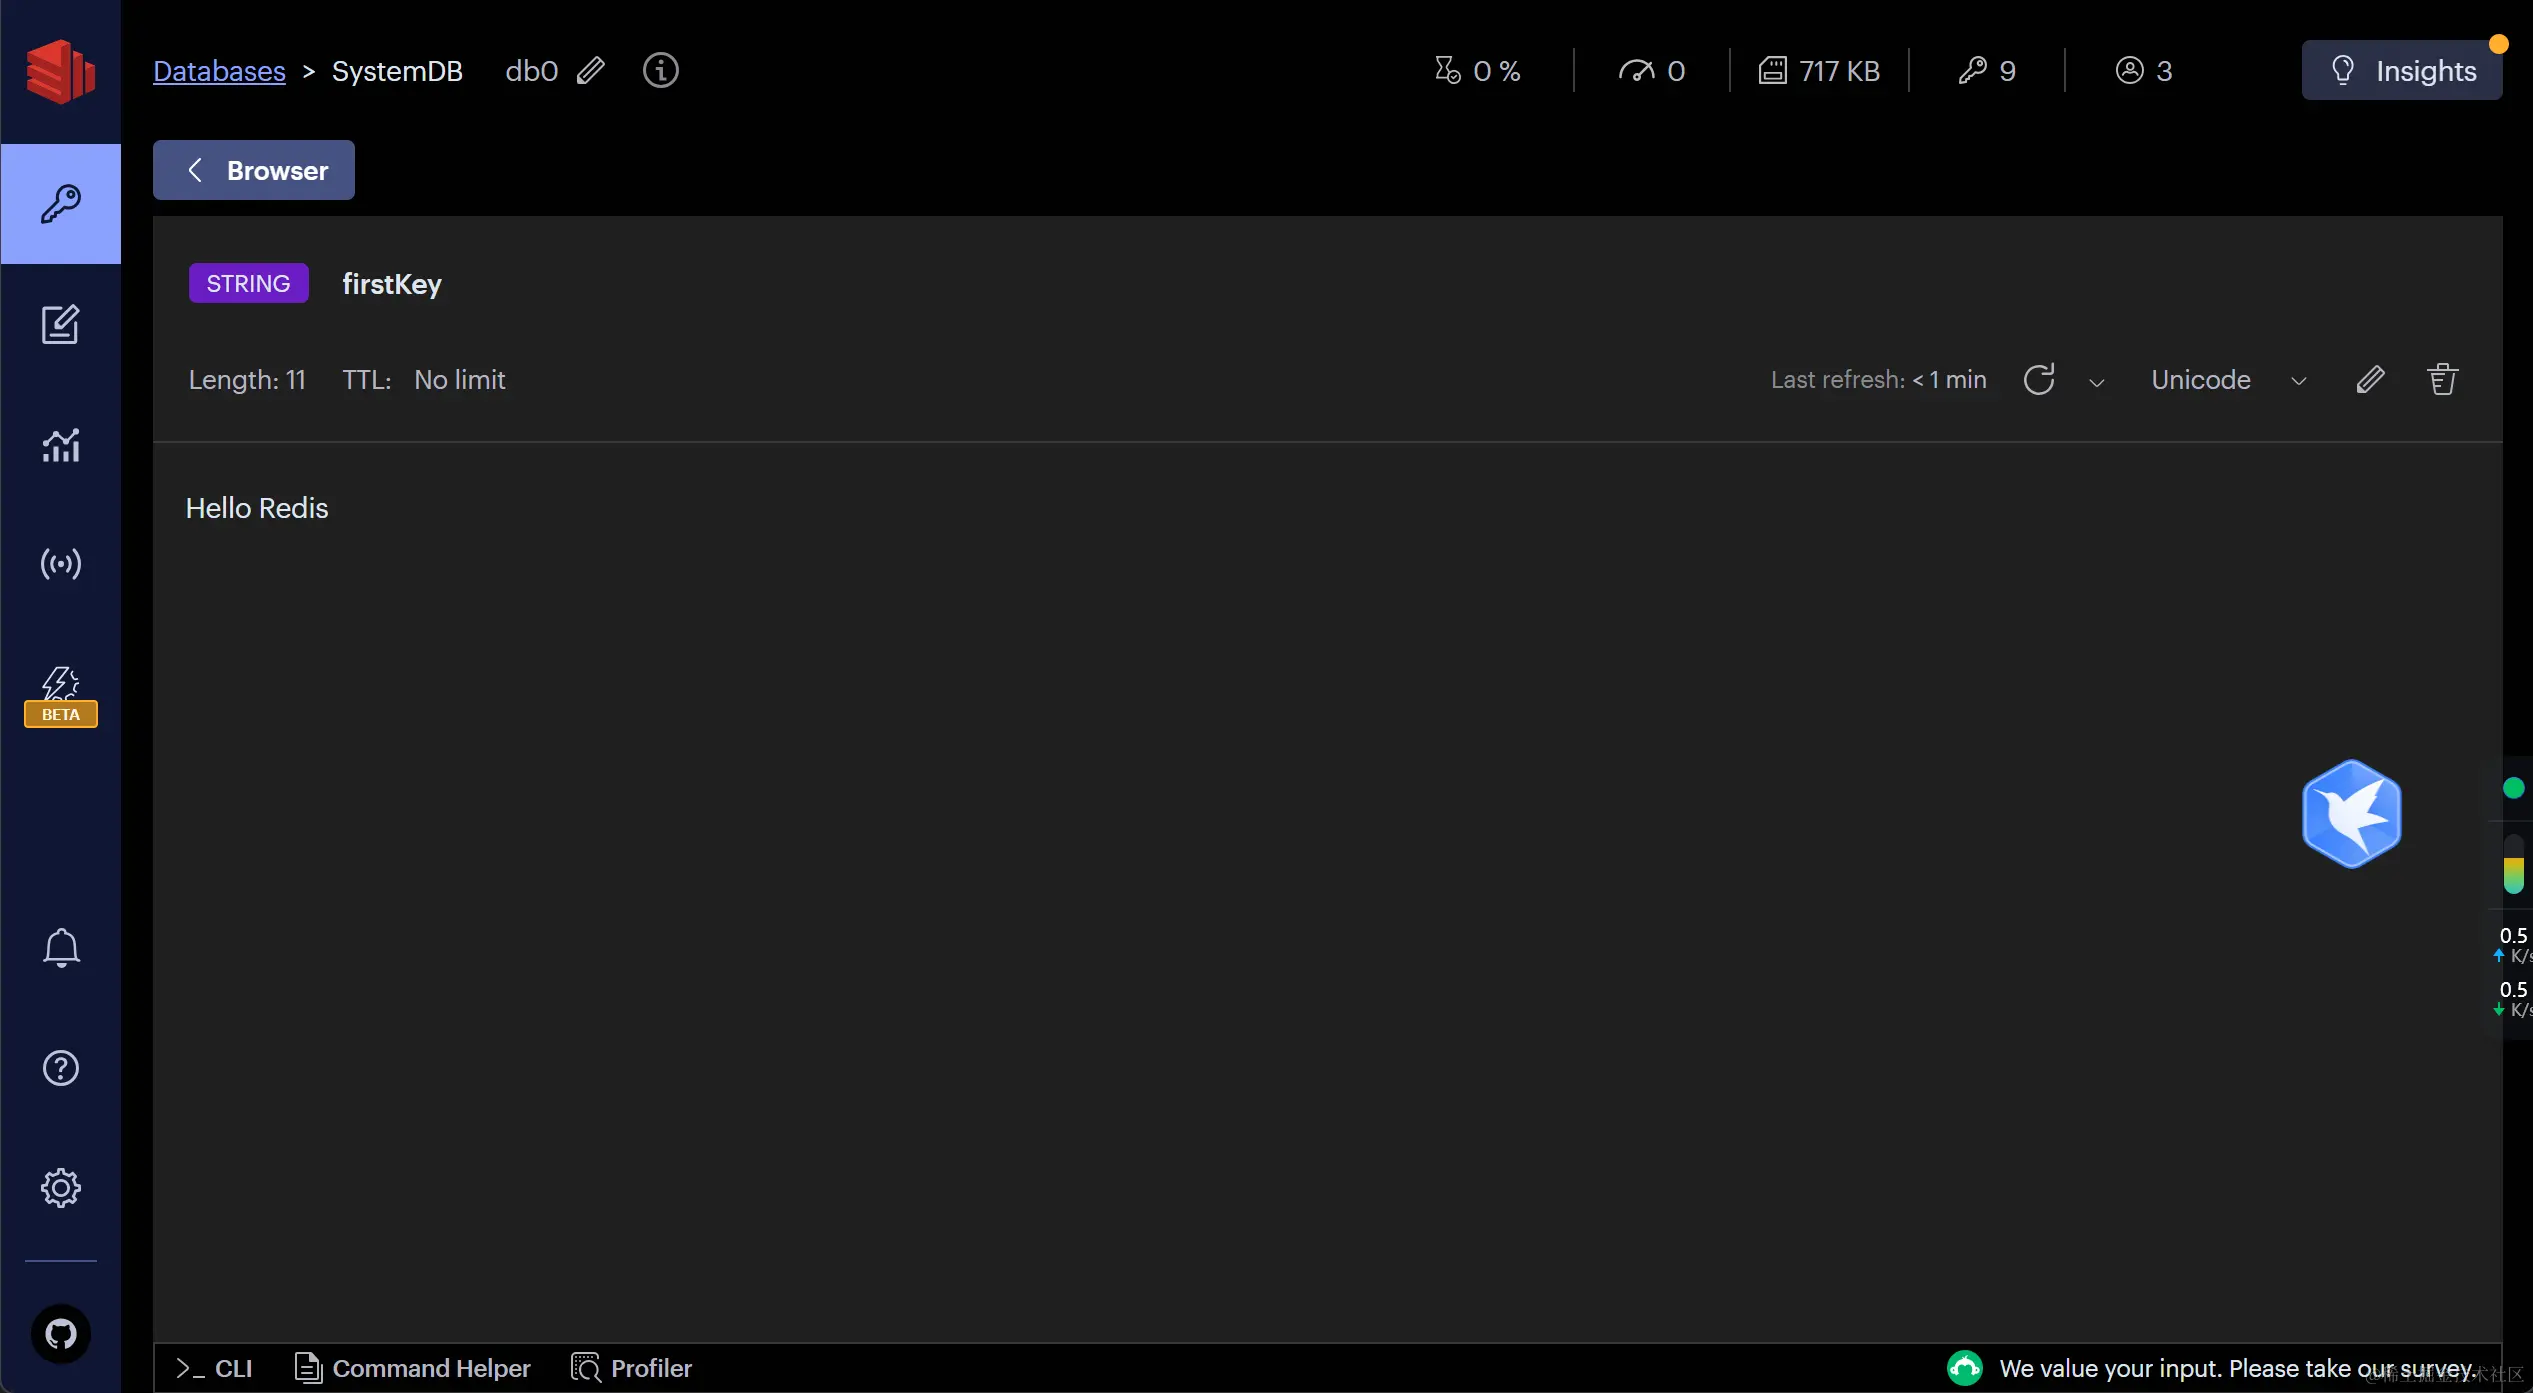Image resolution: width=2533 pixels, height=1393 pixels.
Task: Open the Workbench from the sidebar
Action: (x=60, y=324)
